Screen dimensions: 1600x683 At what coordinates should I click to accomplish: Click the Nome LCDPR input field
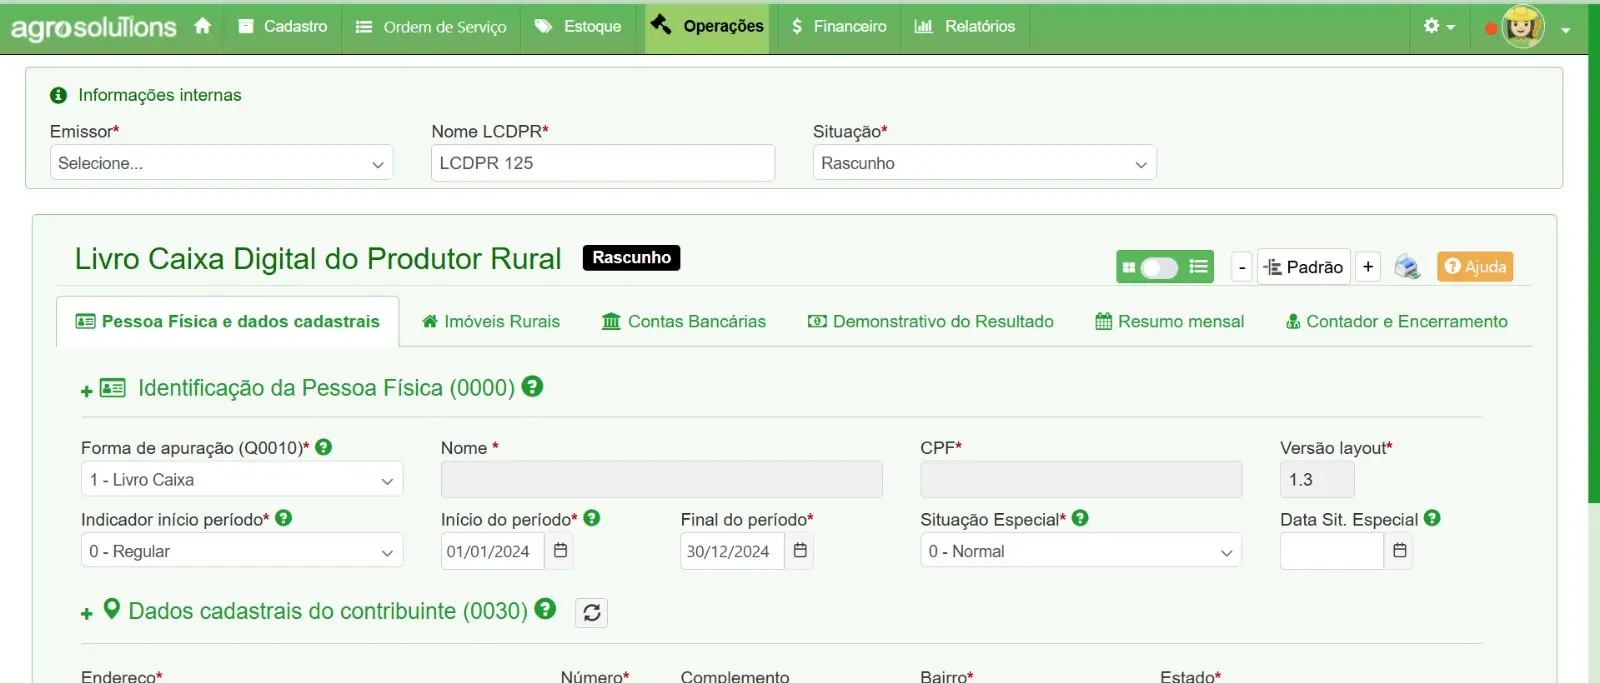603,163
